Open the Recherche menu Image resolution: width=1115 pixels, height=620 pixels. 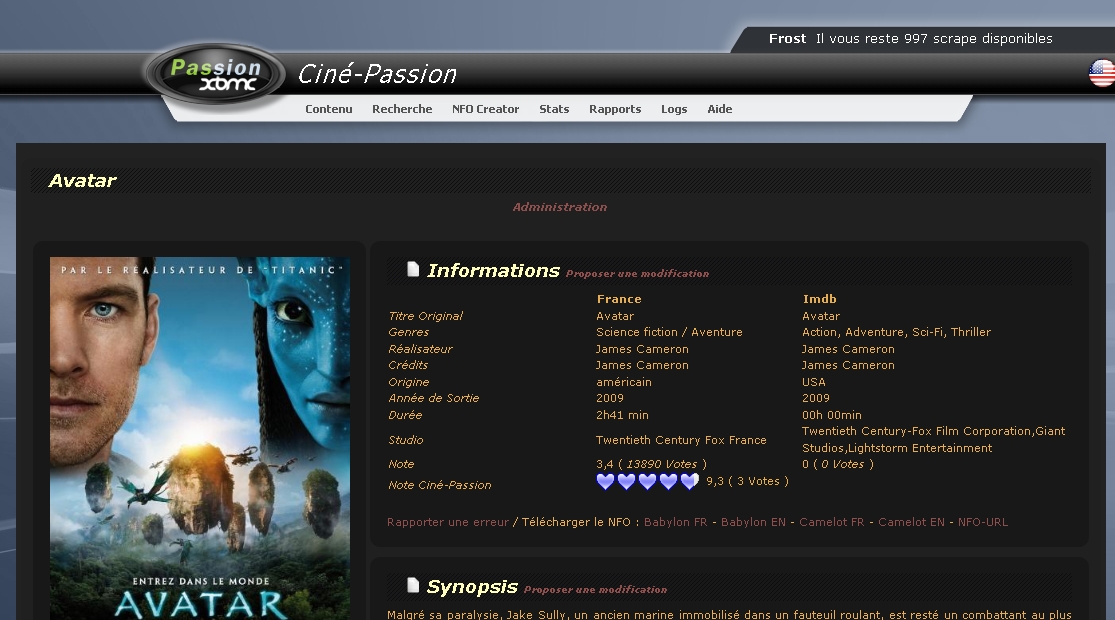point(402,109)
